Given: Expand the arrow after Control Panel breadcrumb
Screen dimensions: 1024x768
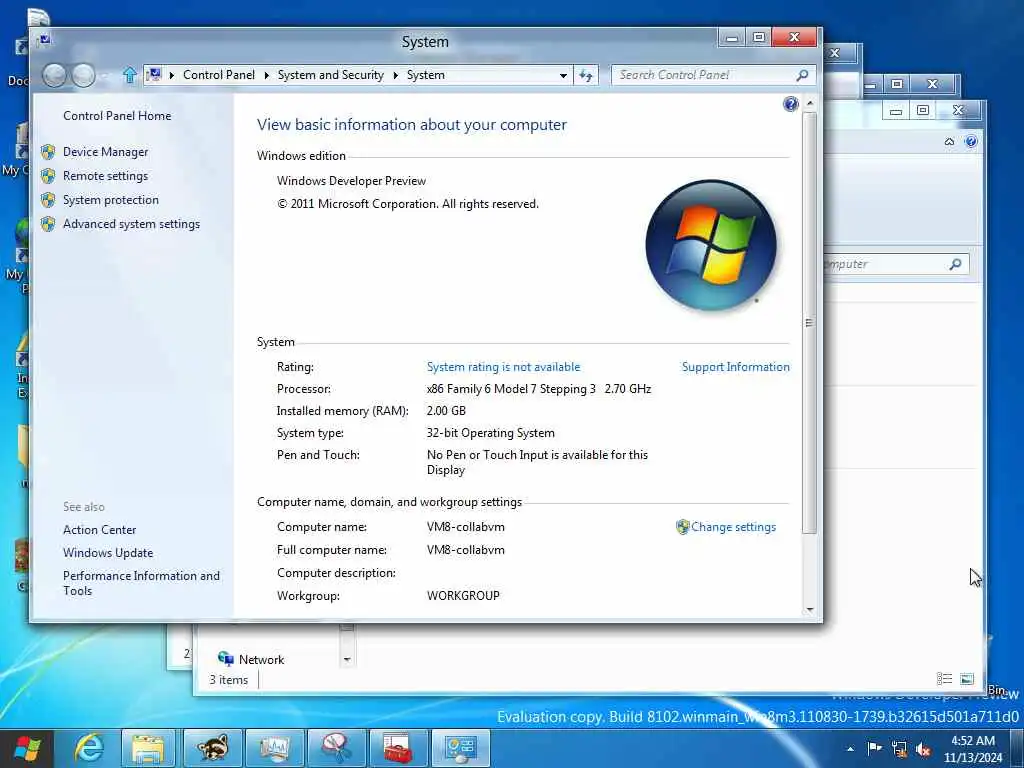Looking at the screenshot, I should (x=266, y=75).
